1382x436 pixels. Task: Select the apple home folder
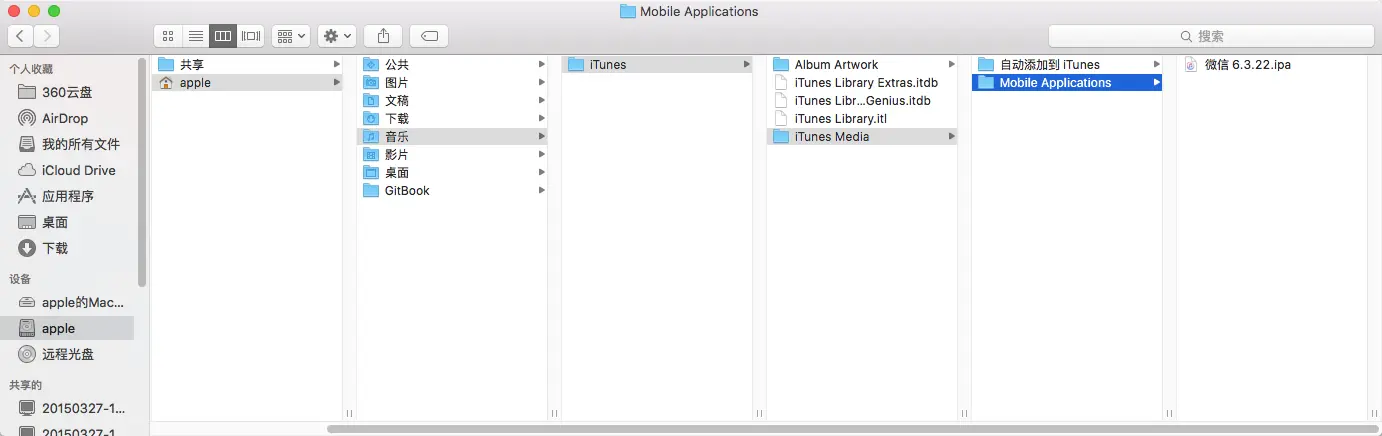pyautogui.click(x=247, y=82)
